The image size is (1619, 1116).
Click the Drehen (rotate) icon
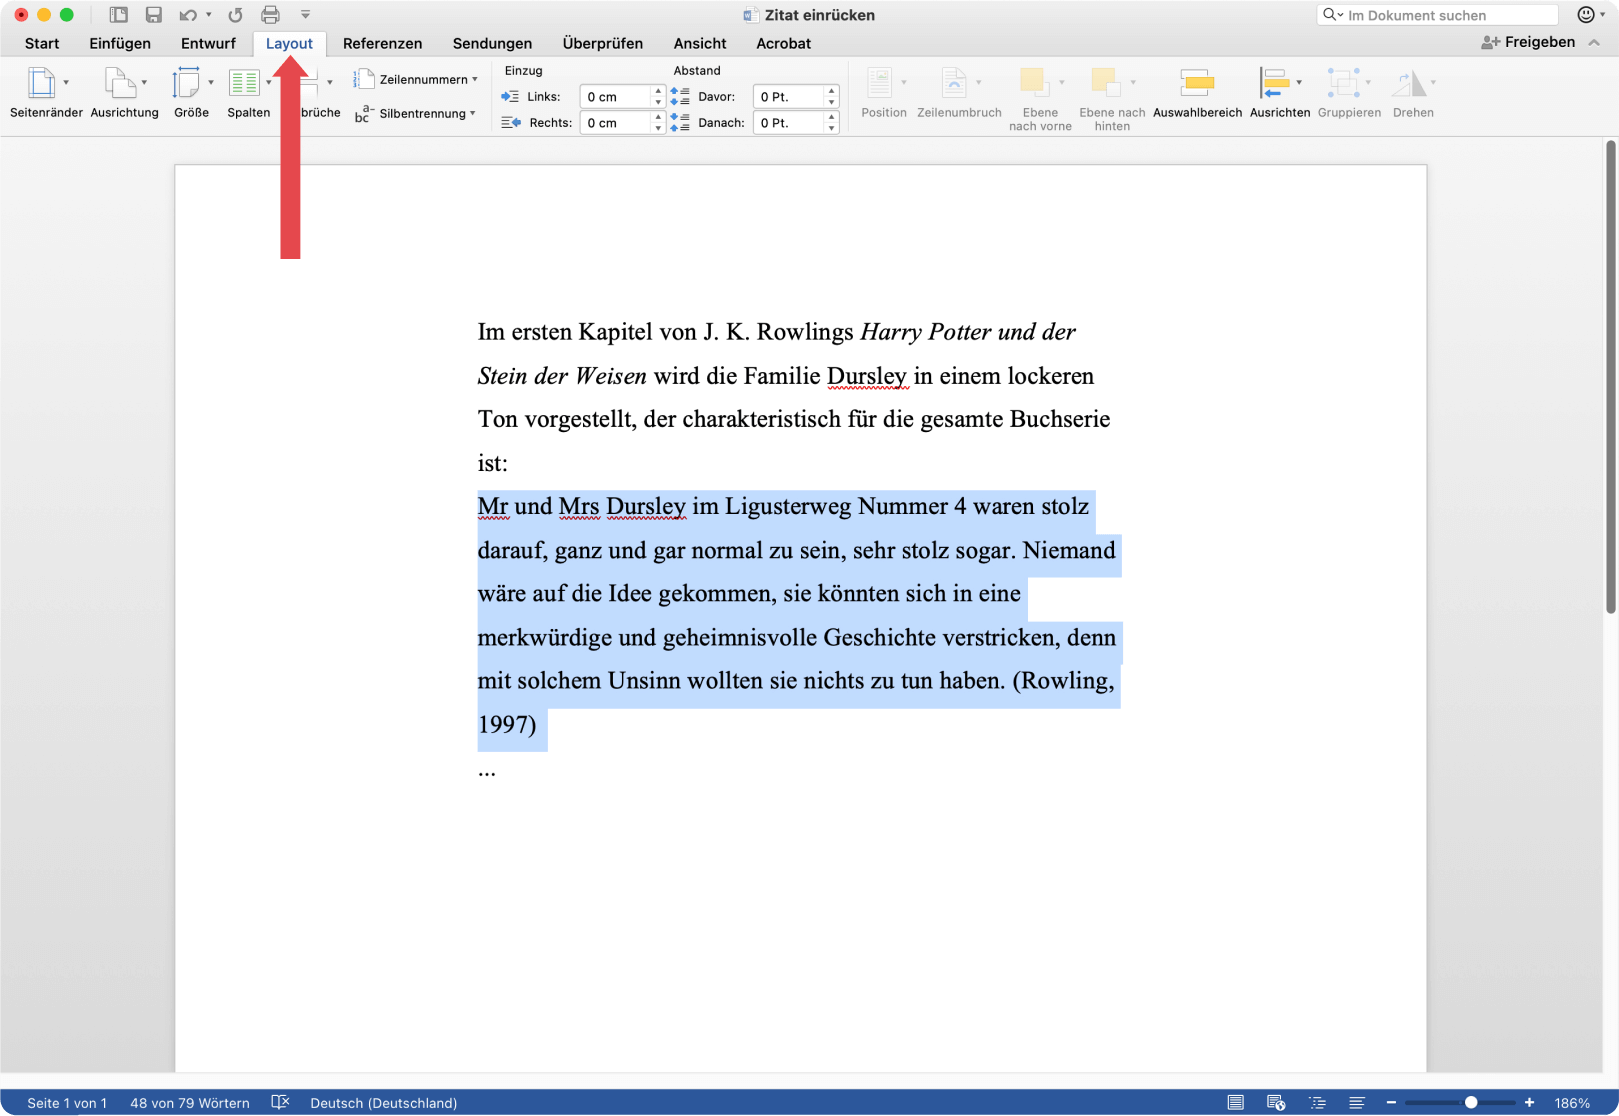click(1409, 83)
